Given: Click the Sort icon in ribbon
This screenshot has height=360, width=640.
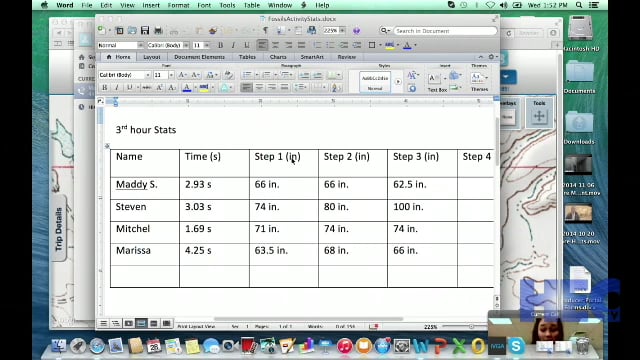Looking at the screenshot, I should click(x=336, y=87).
